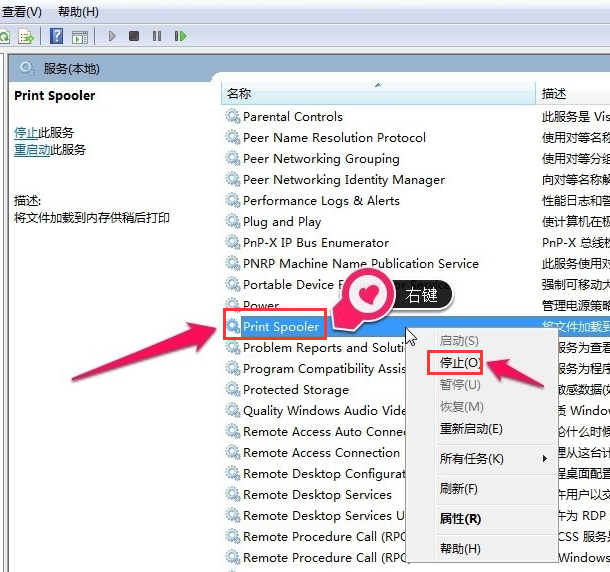Click the Pause Service toolbar icon
This screenshot has width=610, height=572.
[x=157, y=36]
